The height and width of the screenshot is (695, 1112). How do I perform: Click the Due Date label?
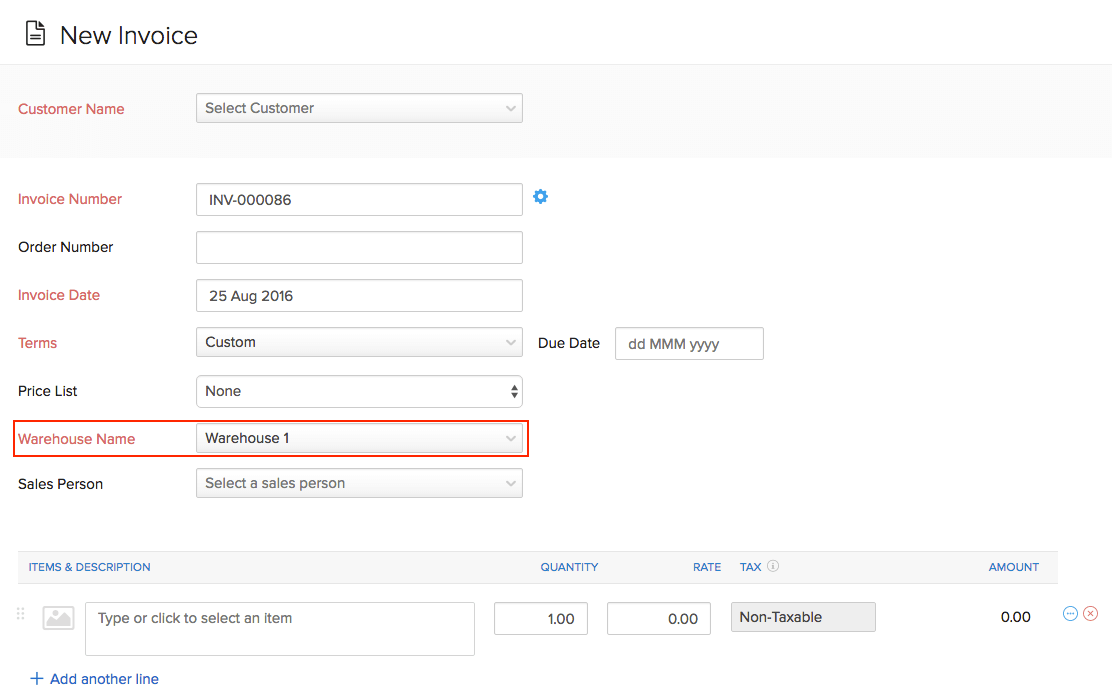[569, 343]
